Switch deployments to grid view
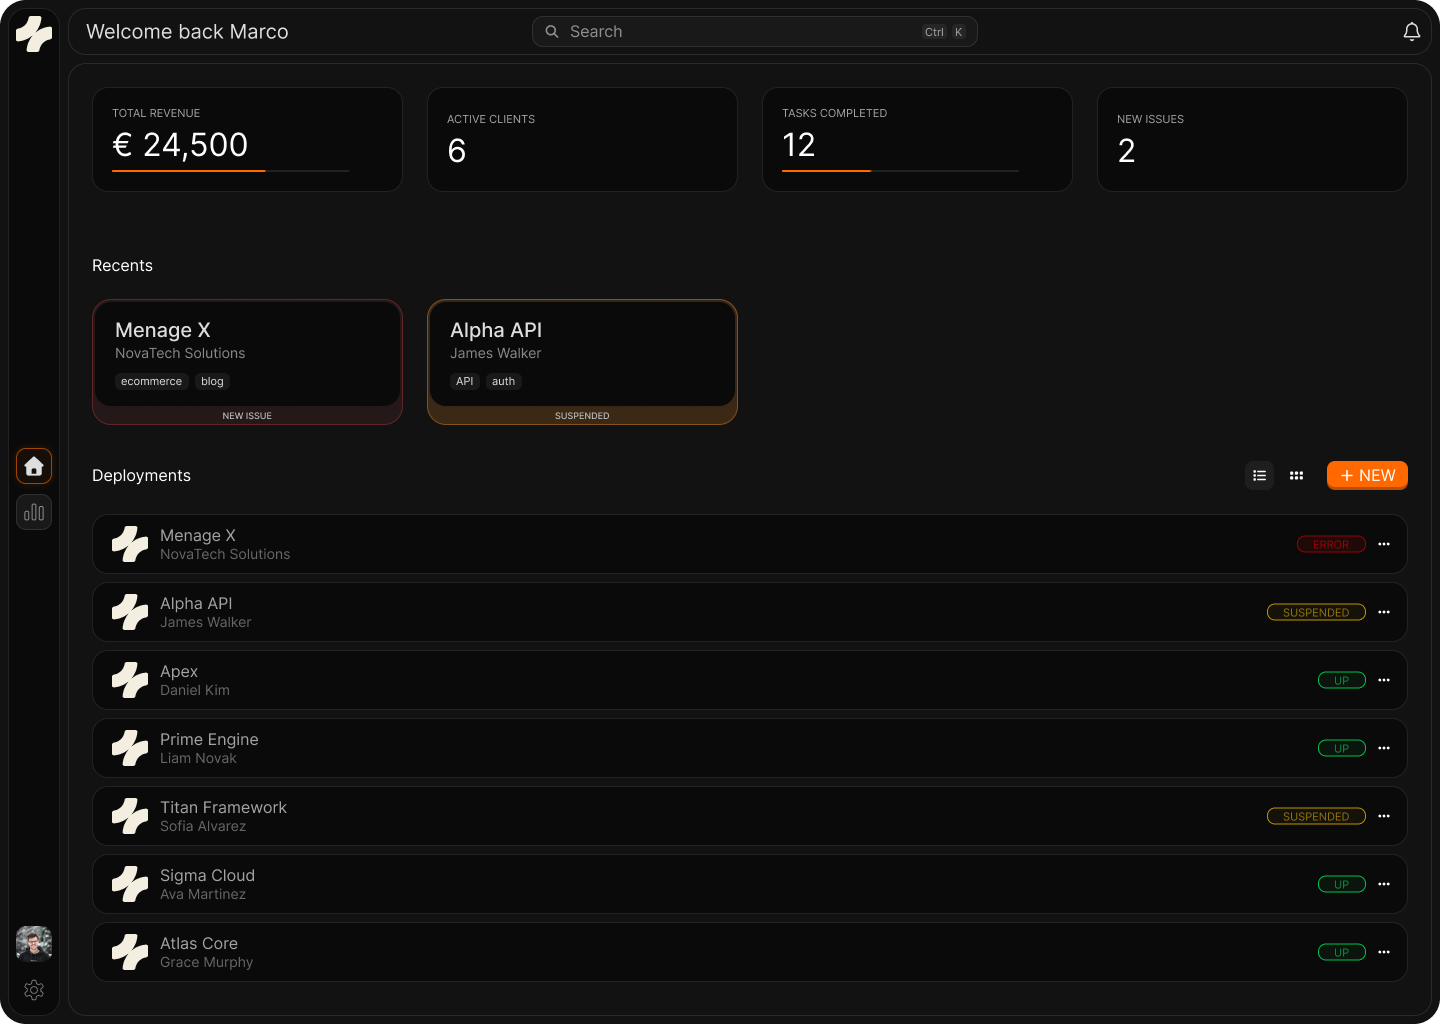1440x1024 pixels. [x=1296, y=475]
